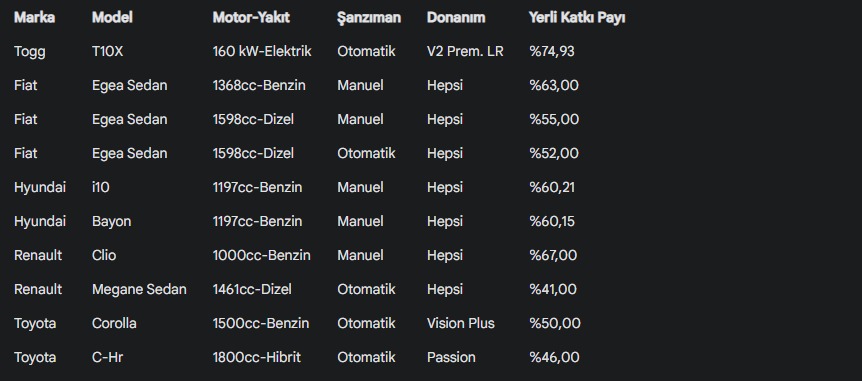The height and width of the screenshot is (381, 862).
Task: Click the 1368cc-Benzin engine cell
Action: (x=259, y=86)
